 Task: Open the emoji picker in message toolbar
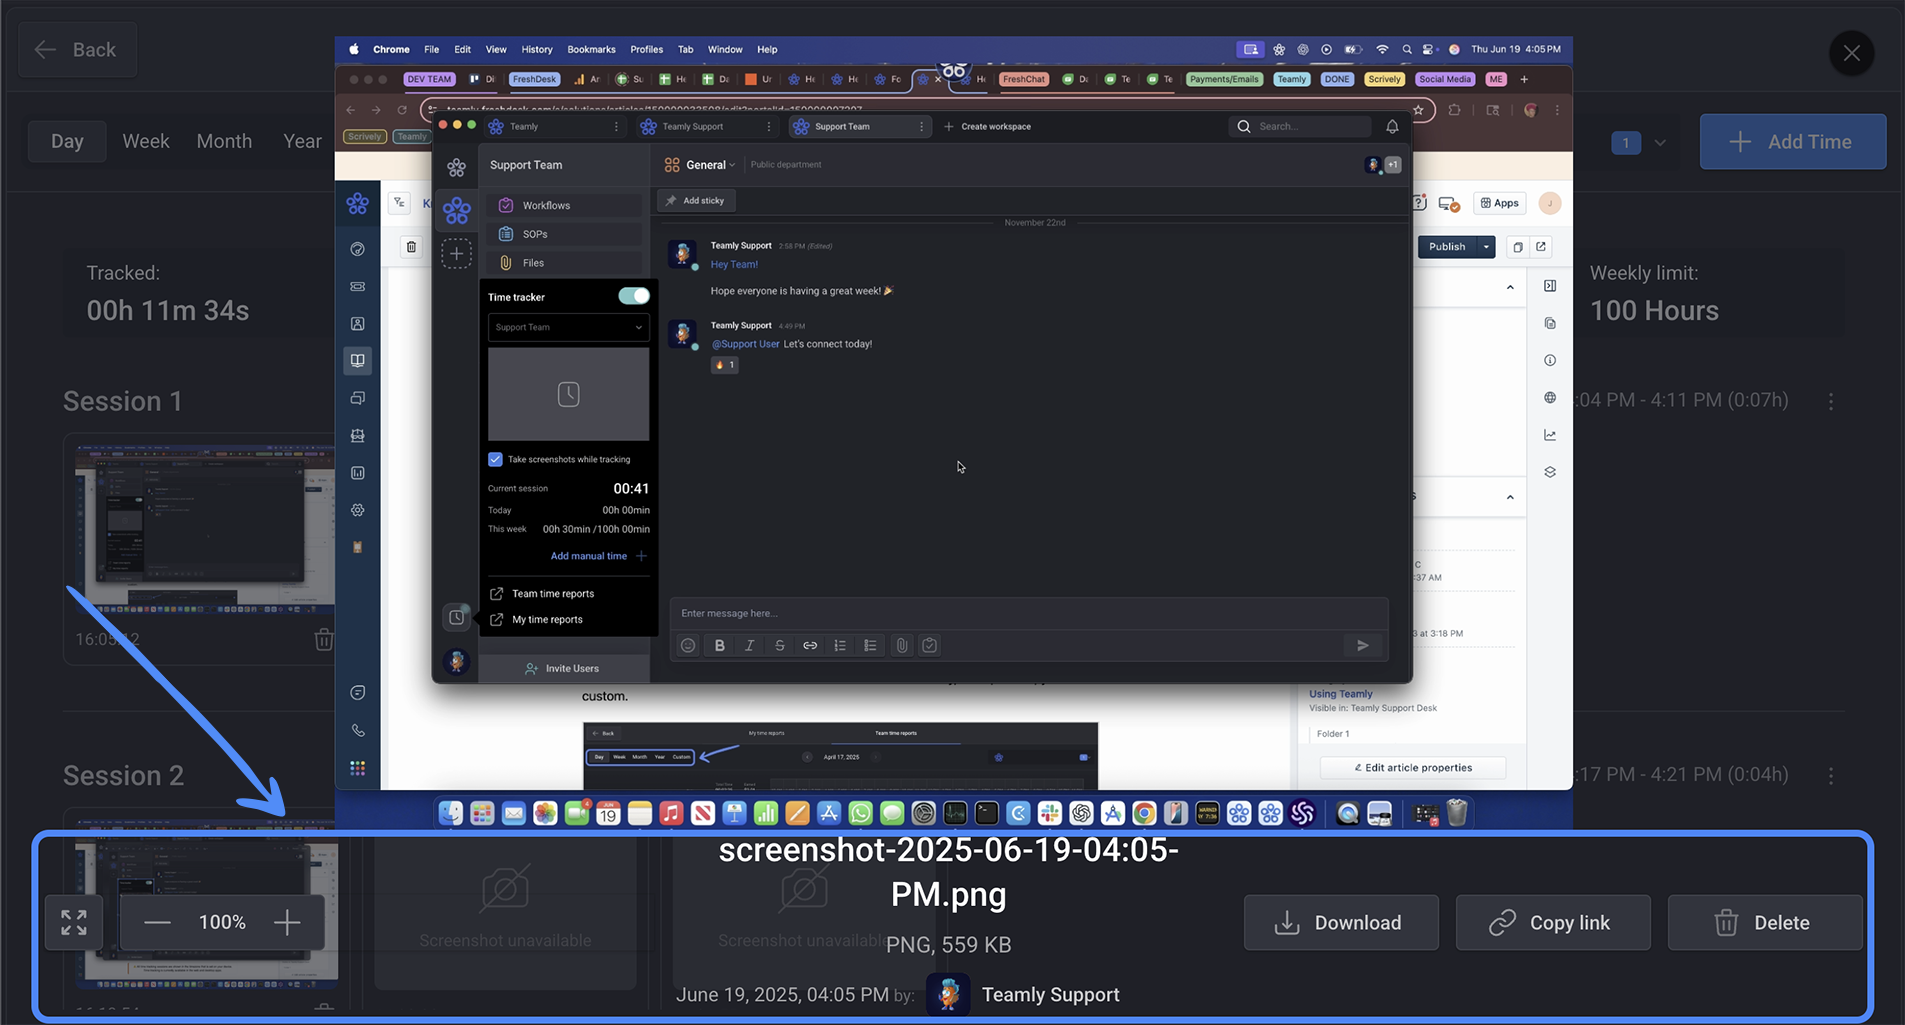coord(688,646)
